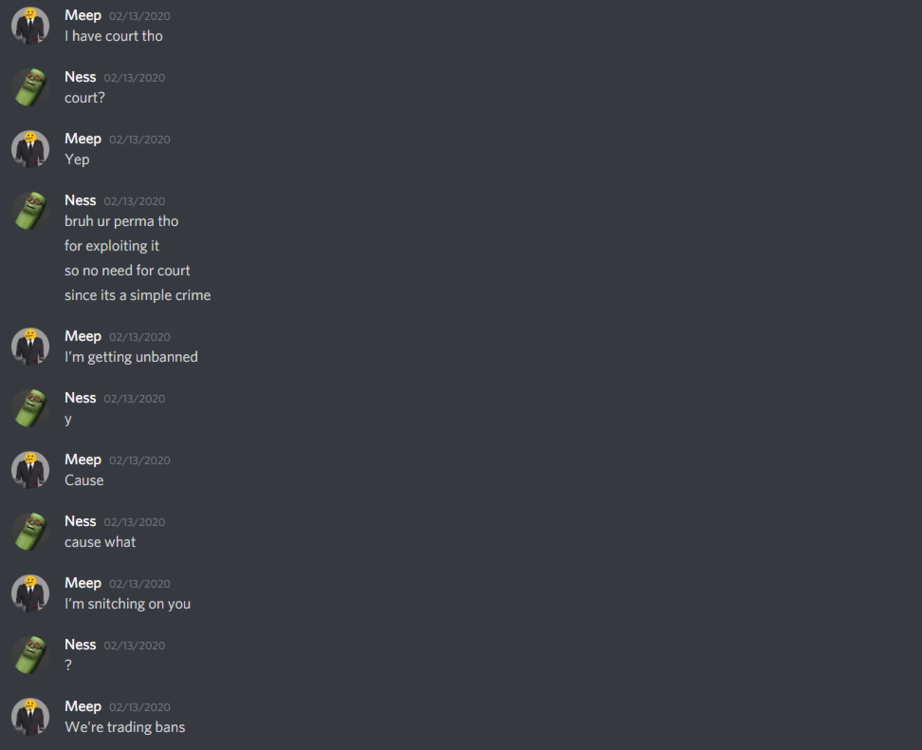
Task: Click Ness's avatar next to the "y" message
Action: [x=30, y=408]
